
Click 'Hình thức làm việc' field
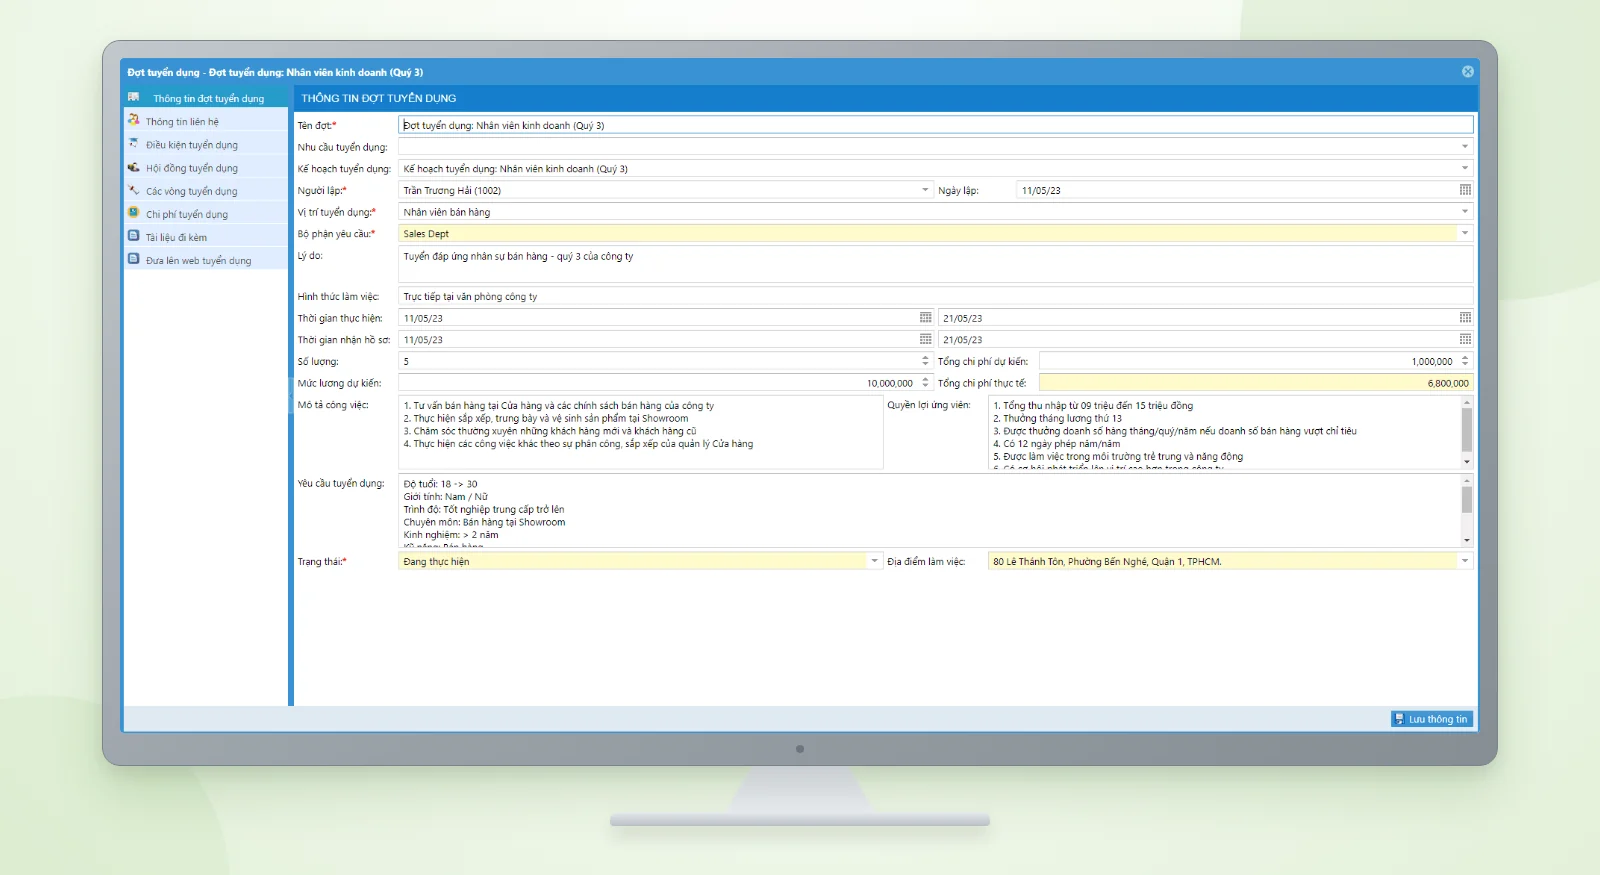(x=936, y=296)
